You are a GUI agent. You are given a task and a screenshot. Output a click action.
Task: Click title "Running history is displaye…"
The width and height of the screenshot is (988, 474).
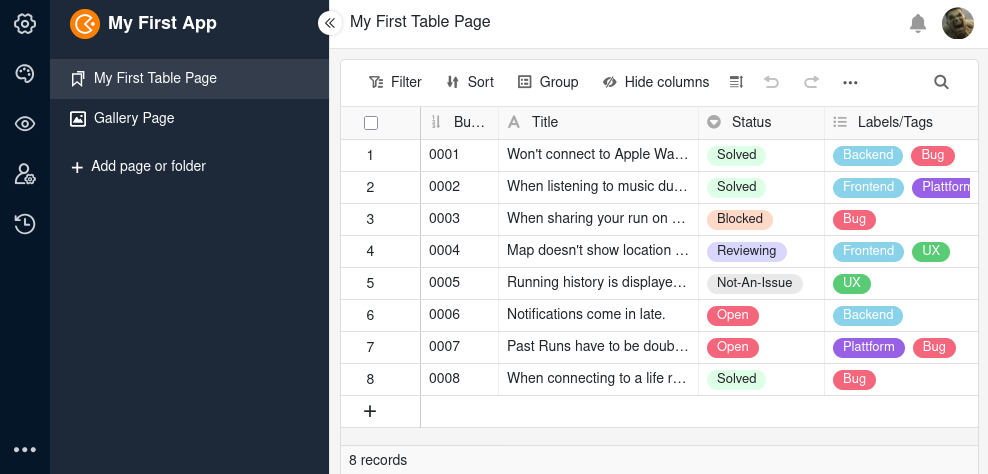pyautogui.click(x=597, y=283)
